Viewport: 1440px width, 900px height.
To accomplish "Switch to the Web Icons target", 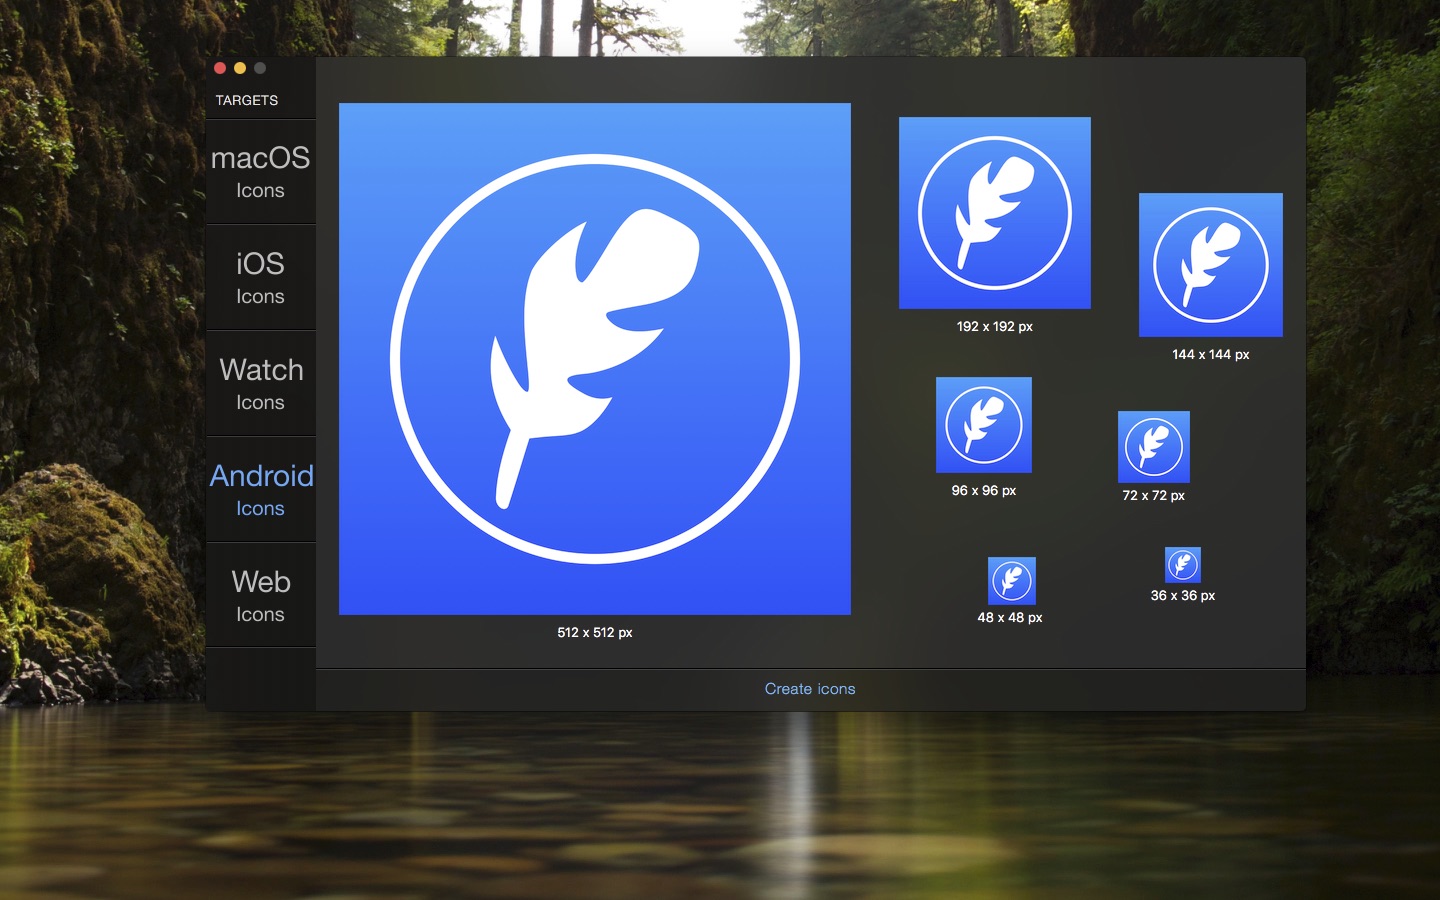I will (260, 596).
